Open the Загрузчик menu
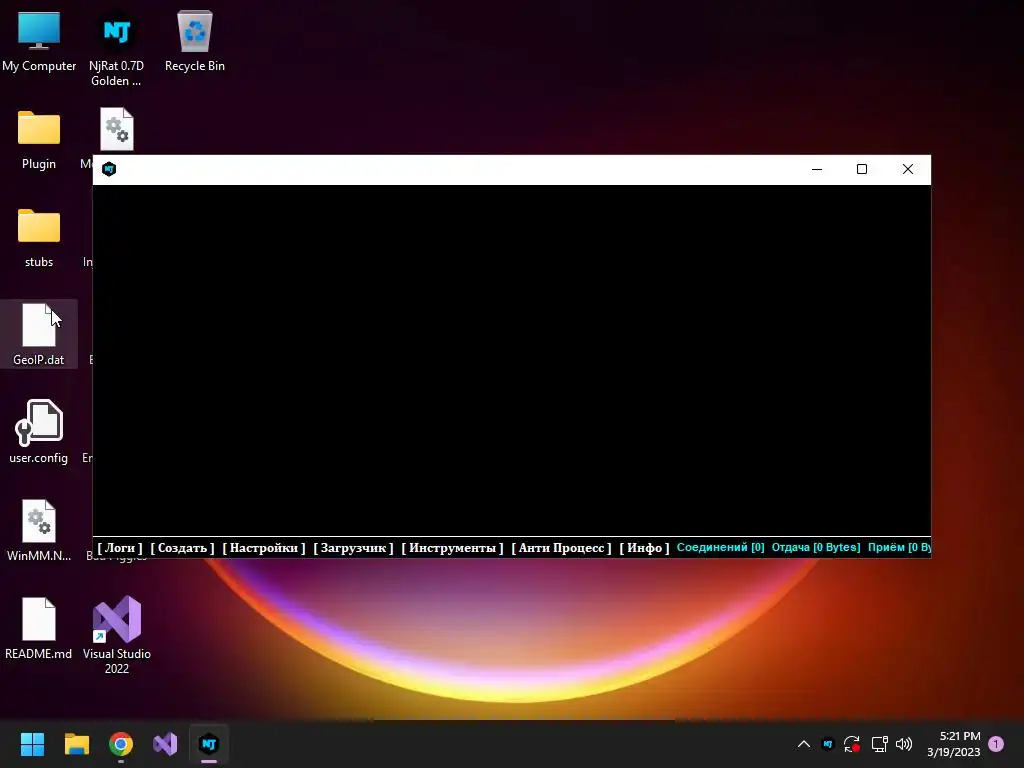The height and width of the screenshot is (768, 1024). 353,548
